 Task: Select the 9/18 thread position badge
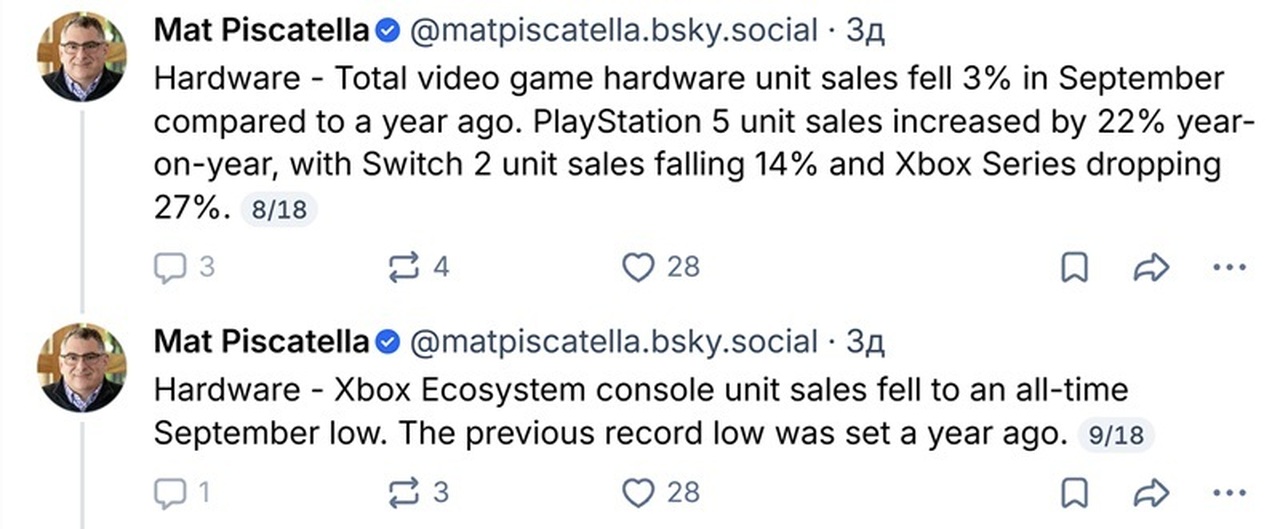[x=1117, y=435]
